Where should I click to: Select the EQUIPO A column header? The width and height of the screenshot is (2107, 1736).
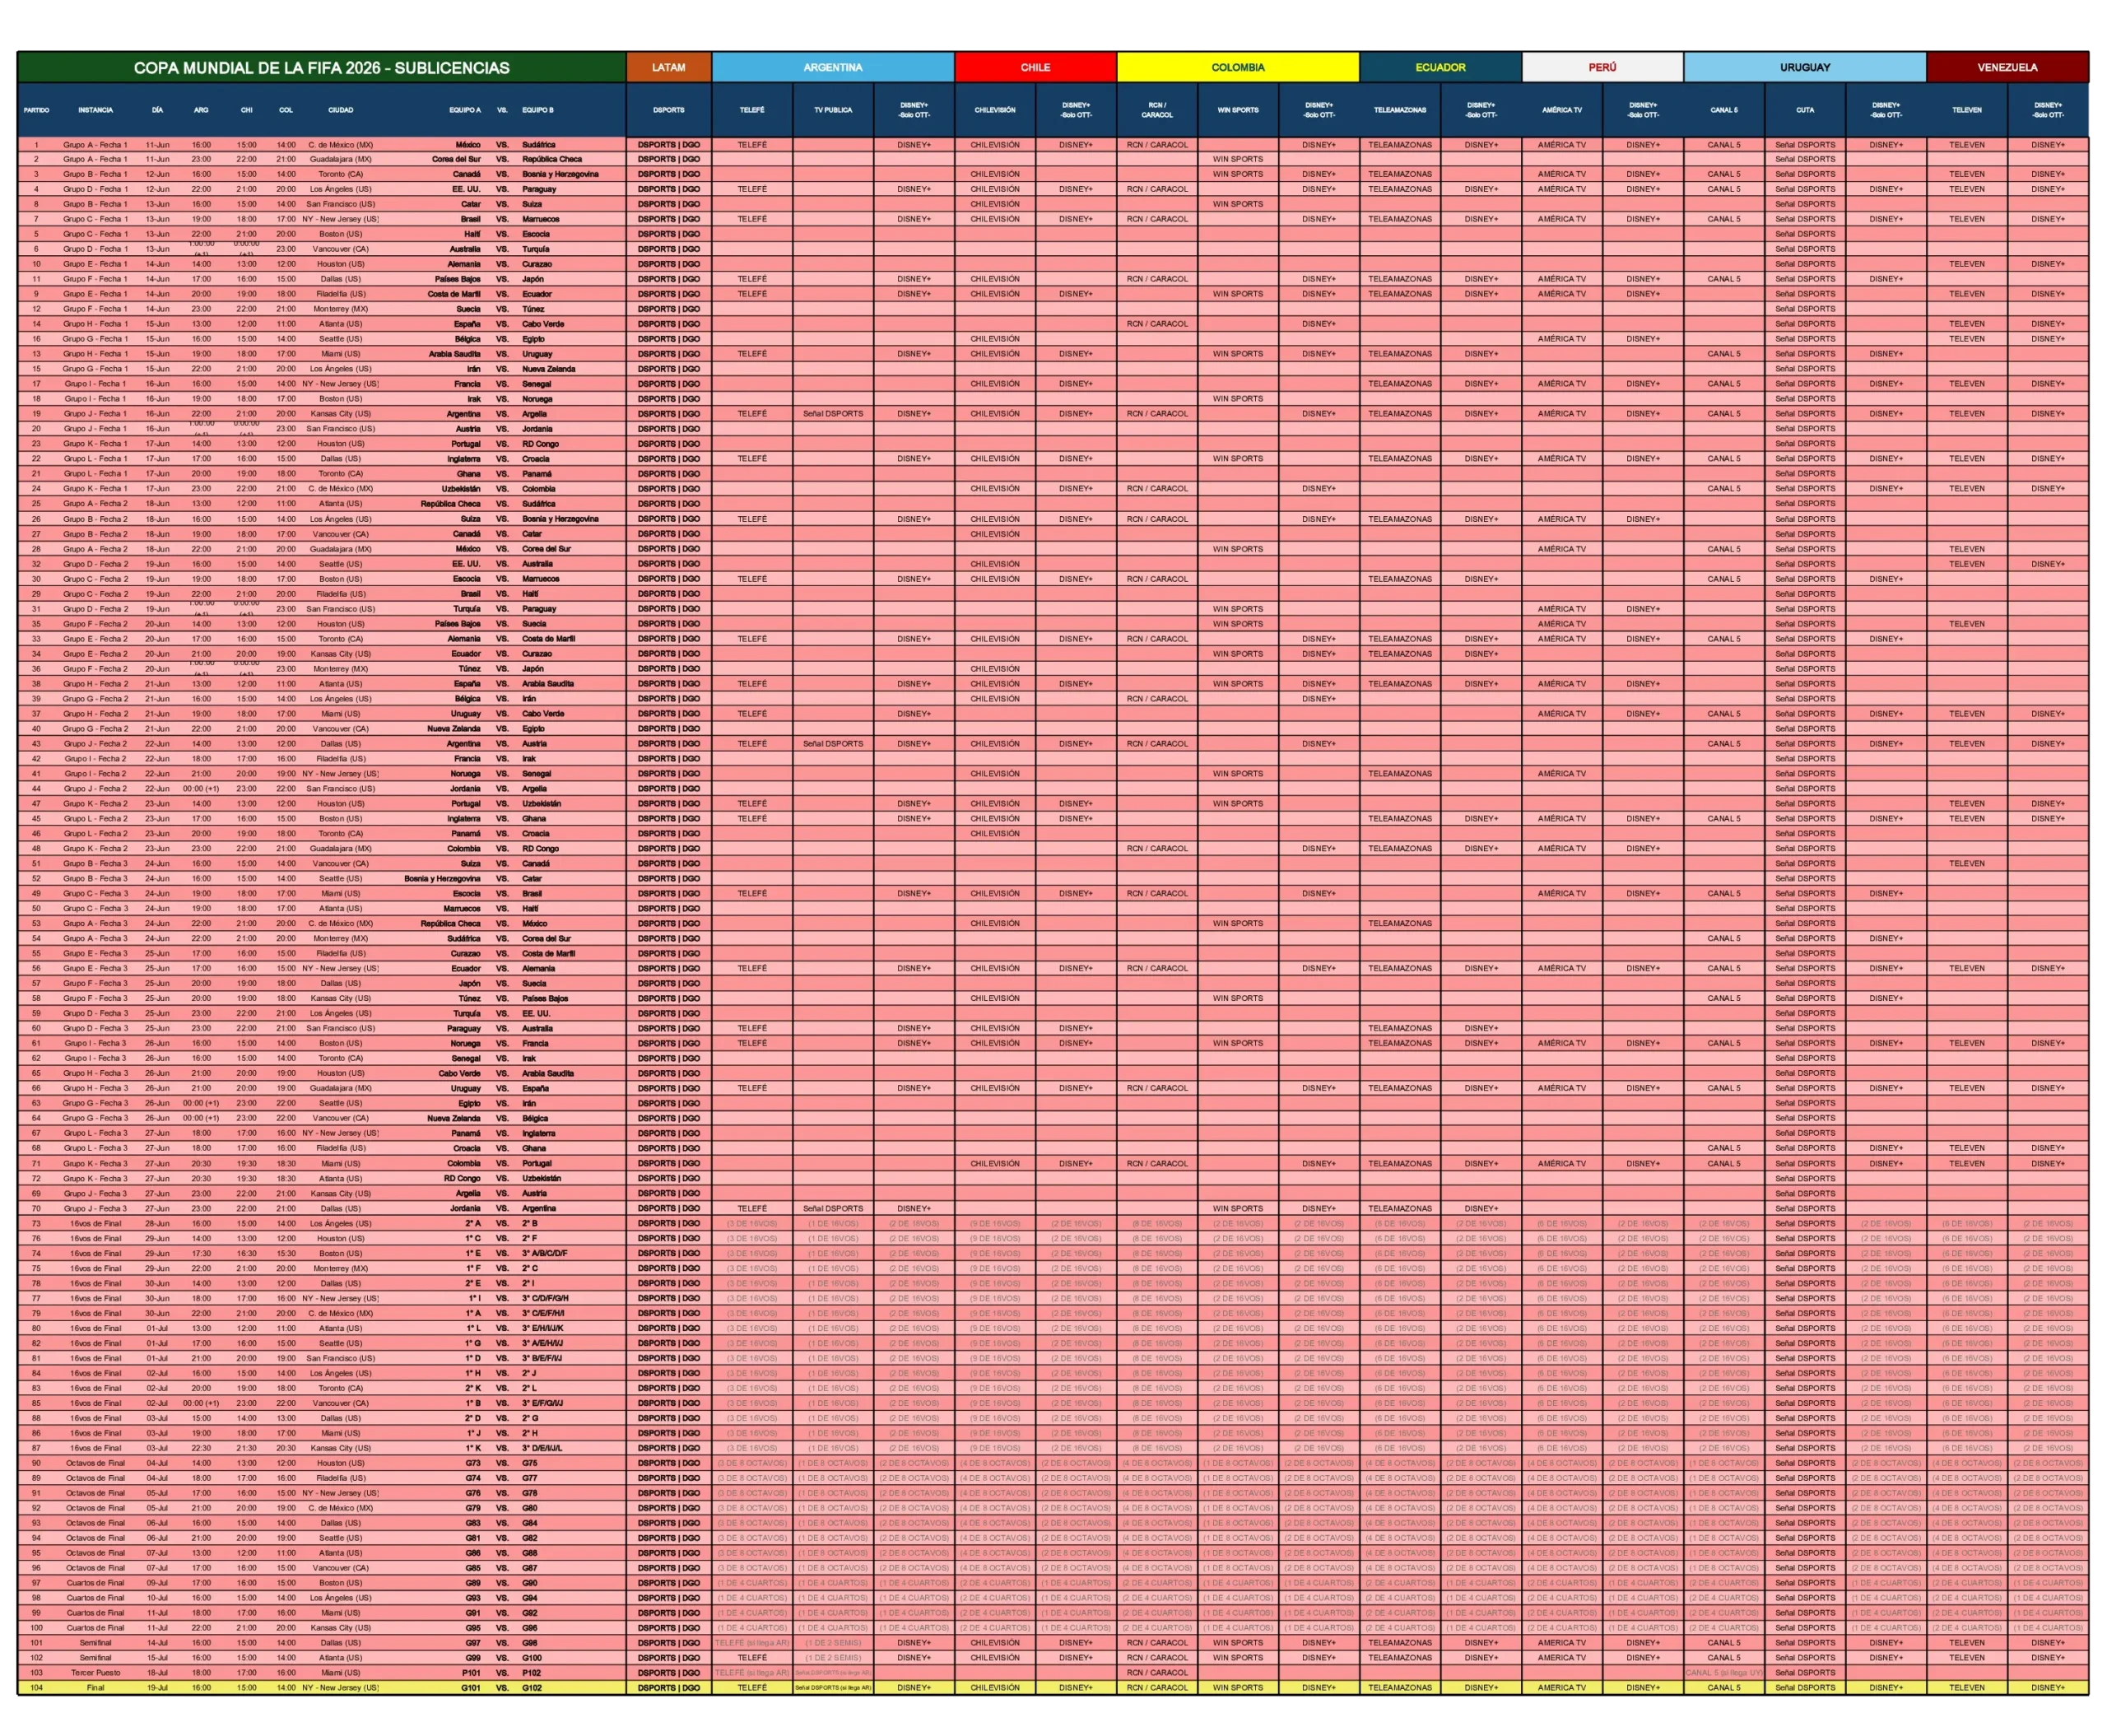465,110
